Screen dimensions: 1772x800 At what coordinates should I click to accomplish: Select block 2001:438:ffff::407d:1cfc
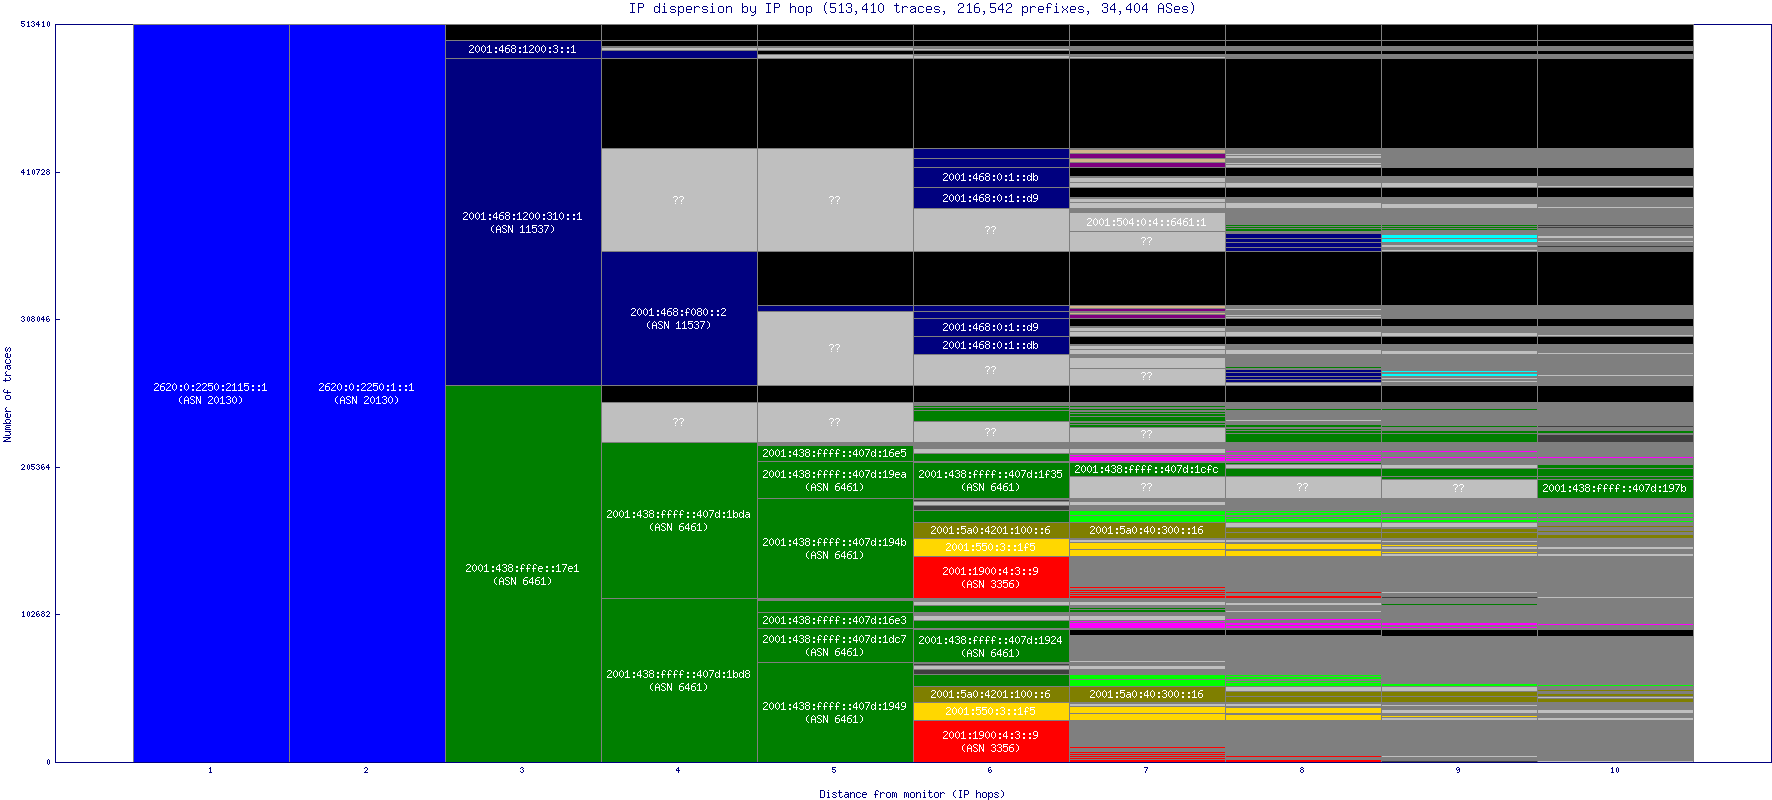click(1147, 469)
